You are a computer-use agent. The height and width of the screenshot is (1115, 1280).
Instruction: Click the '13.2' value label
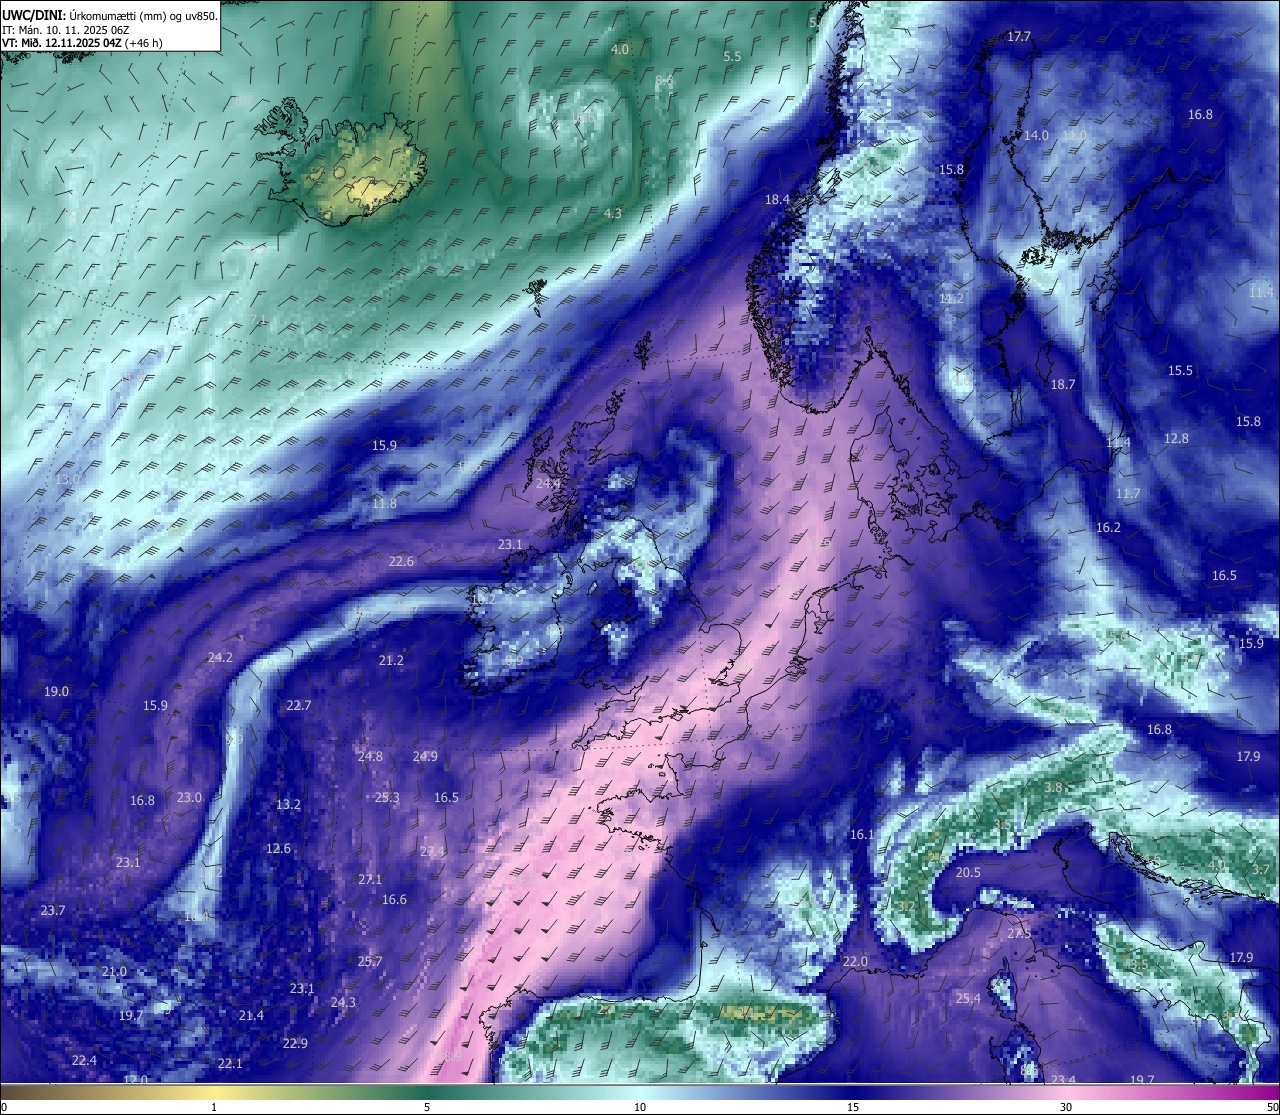click(x=288, y=805)
